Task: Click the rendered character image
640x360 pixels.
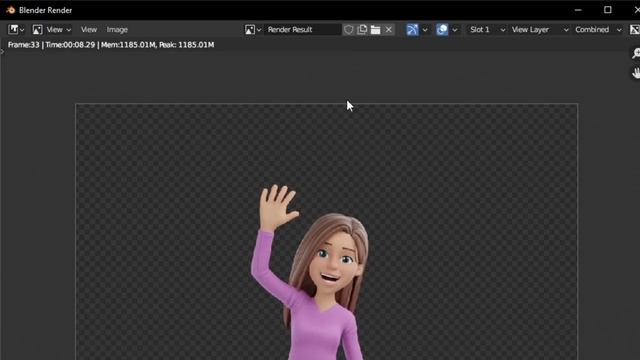Action: pos(311,272)
